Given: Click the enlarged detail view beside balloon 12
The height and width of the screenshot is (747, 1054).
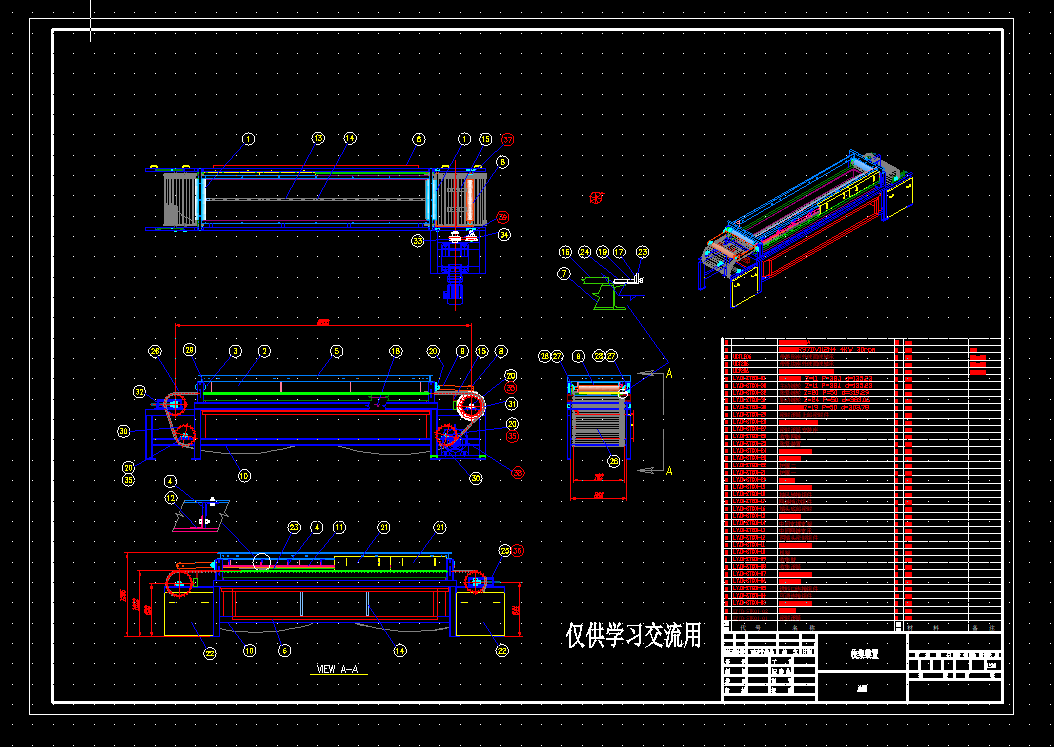Looking at the screenshot, I should click(x=201, y=516).
